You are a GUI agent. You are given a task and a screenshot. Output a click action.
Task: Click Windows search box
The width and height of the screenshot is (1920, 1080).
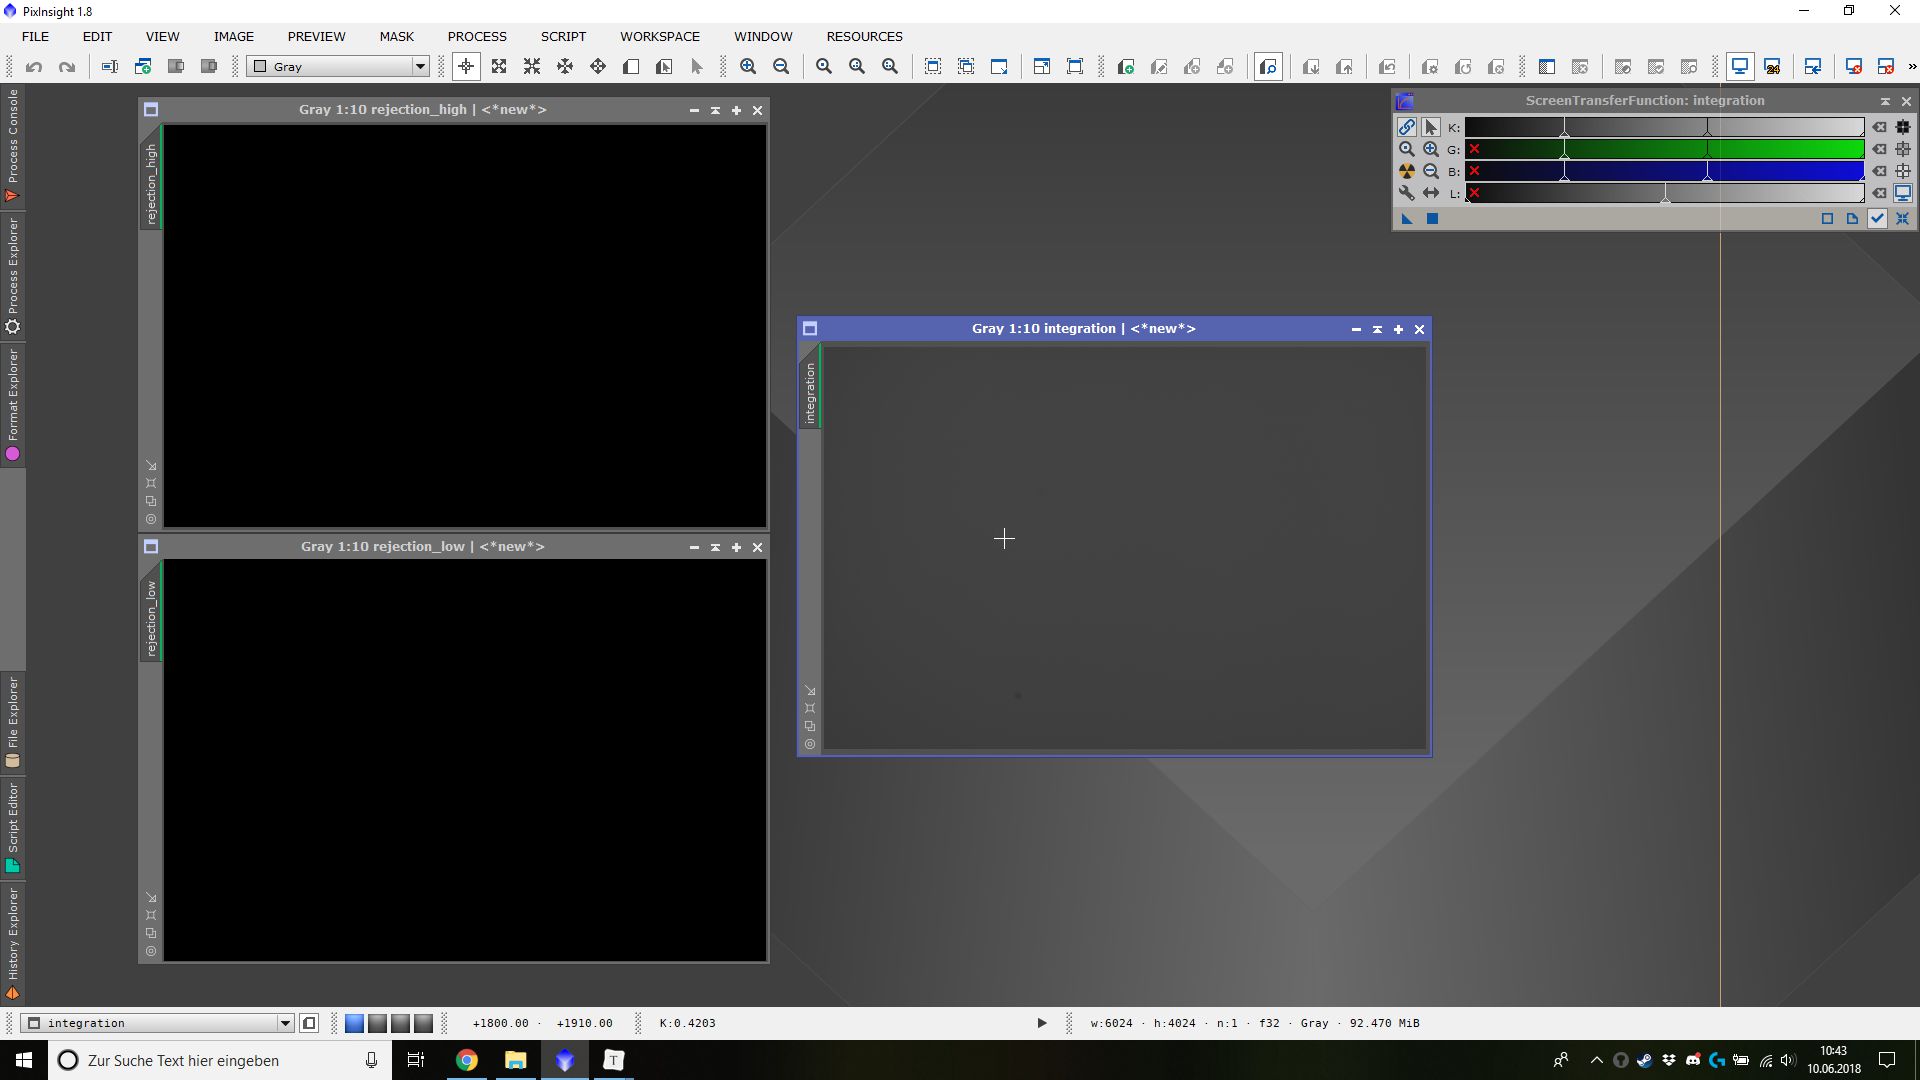tap(220, 1060)
